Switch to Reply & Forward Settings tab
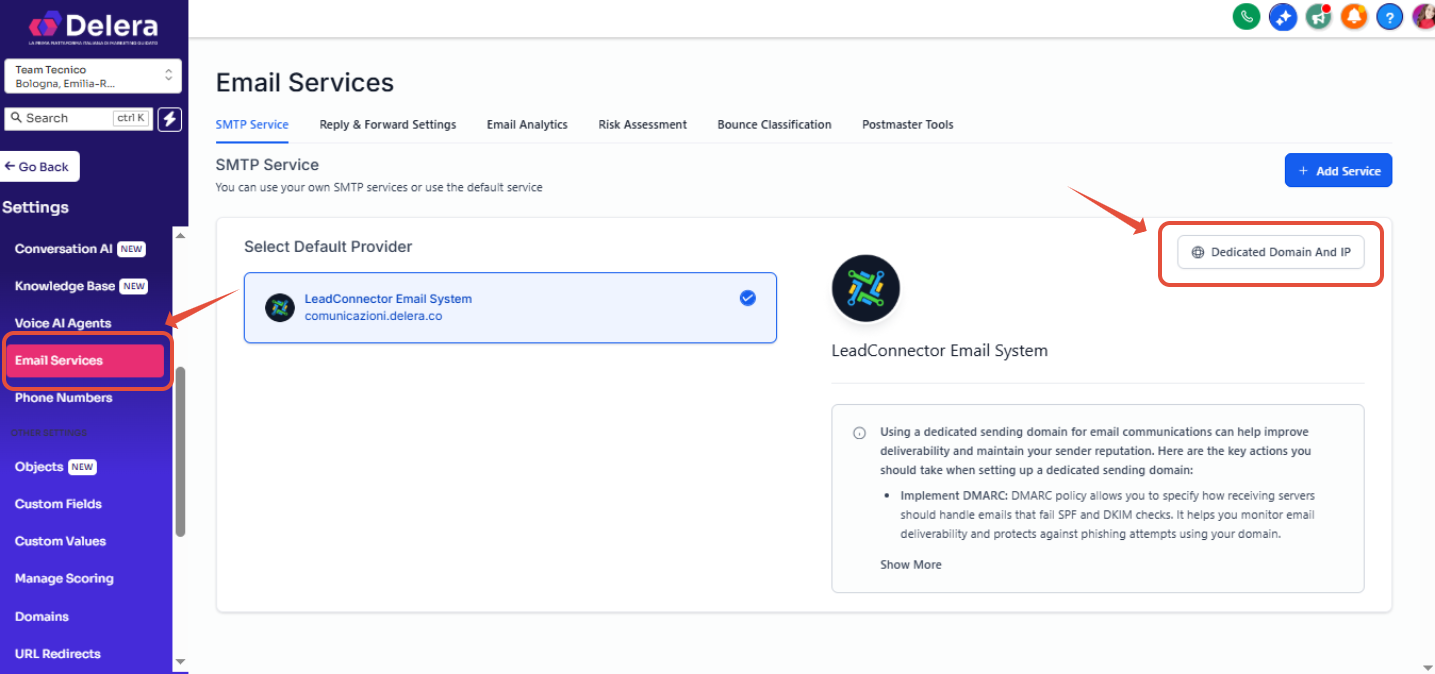This screenshot has height=674, width=1435. pos(388,125)
